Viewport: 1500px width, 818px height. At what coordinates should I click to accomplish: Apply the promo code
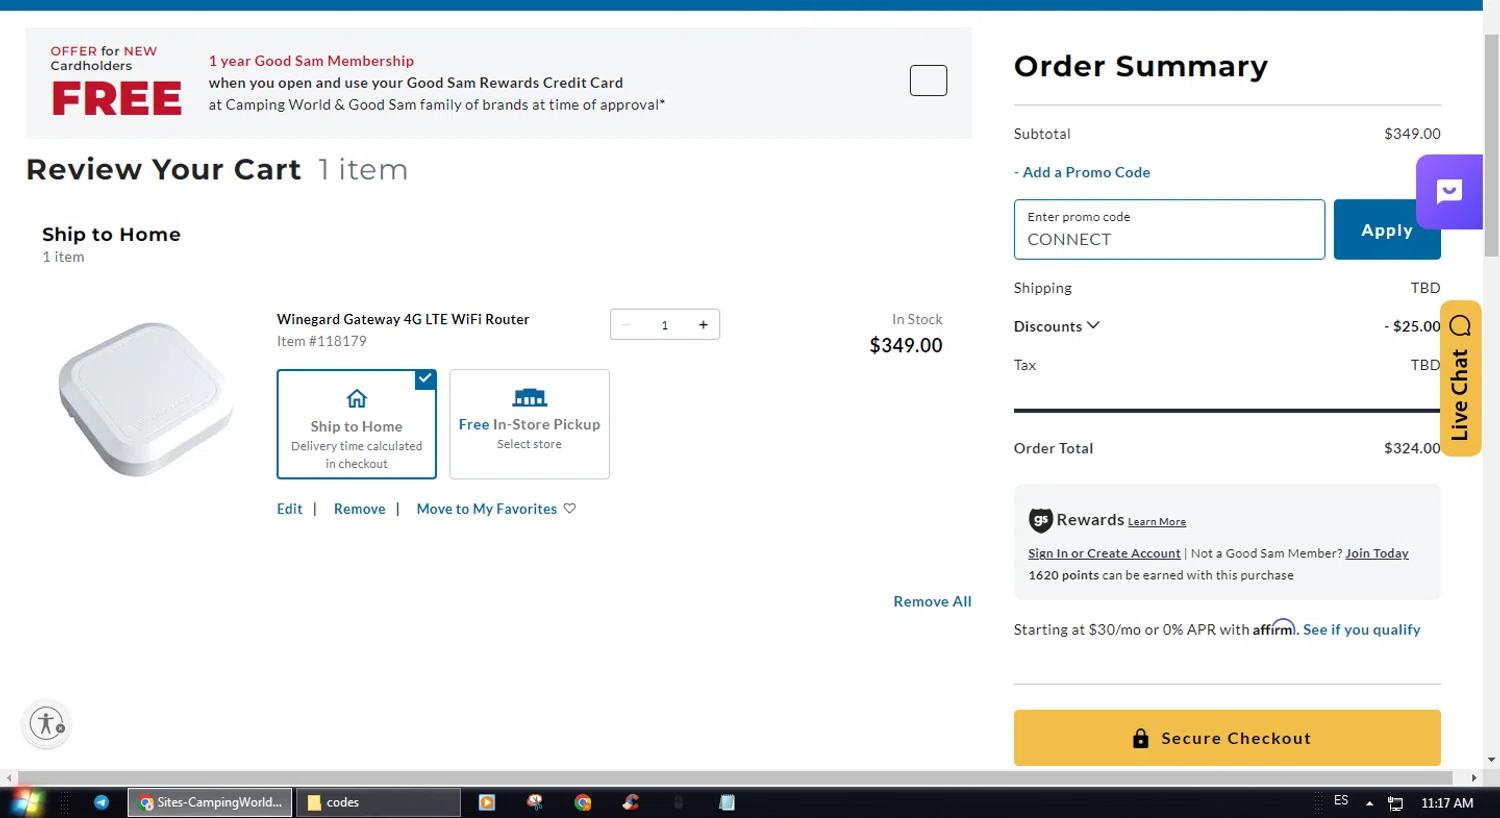click(x=1386, y=229)
